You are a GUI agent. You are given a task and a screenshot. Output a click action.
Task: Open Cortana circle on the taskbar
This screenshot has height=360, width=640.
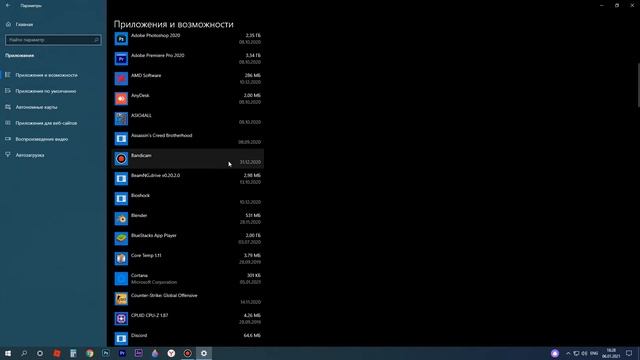pyautogui.click(x=40, y=353)
